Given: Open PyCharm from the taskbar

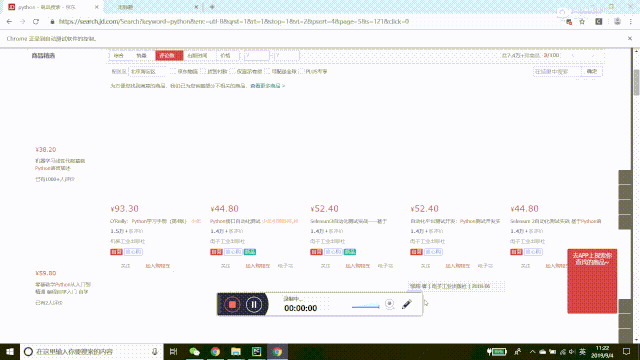Looking at the screenshot, I should pyautogui.click(x=256, y=351).
